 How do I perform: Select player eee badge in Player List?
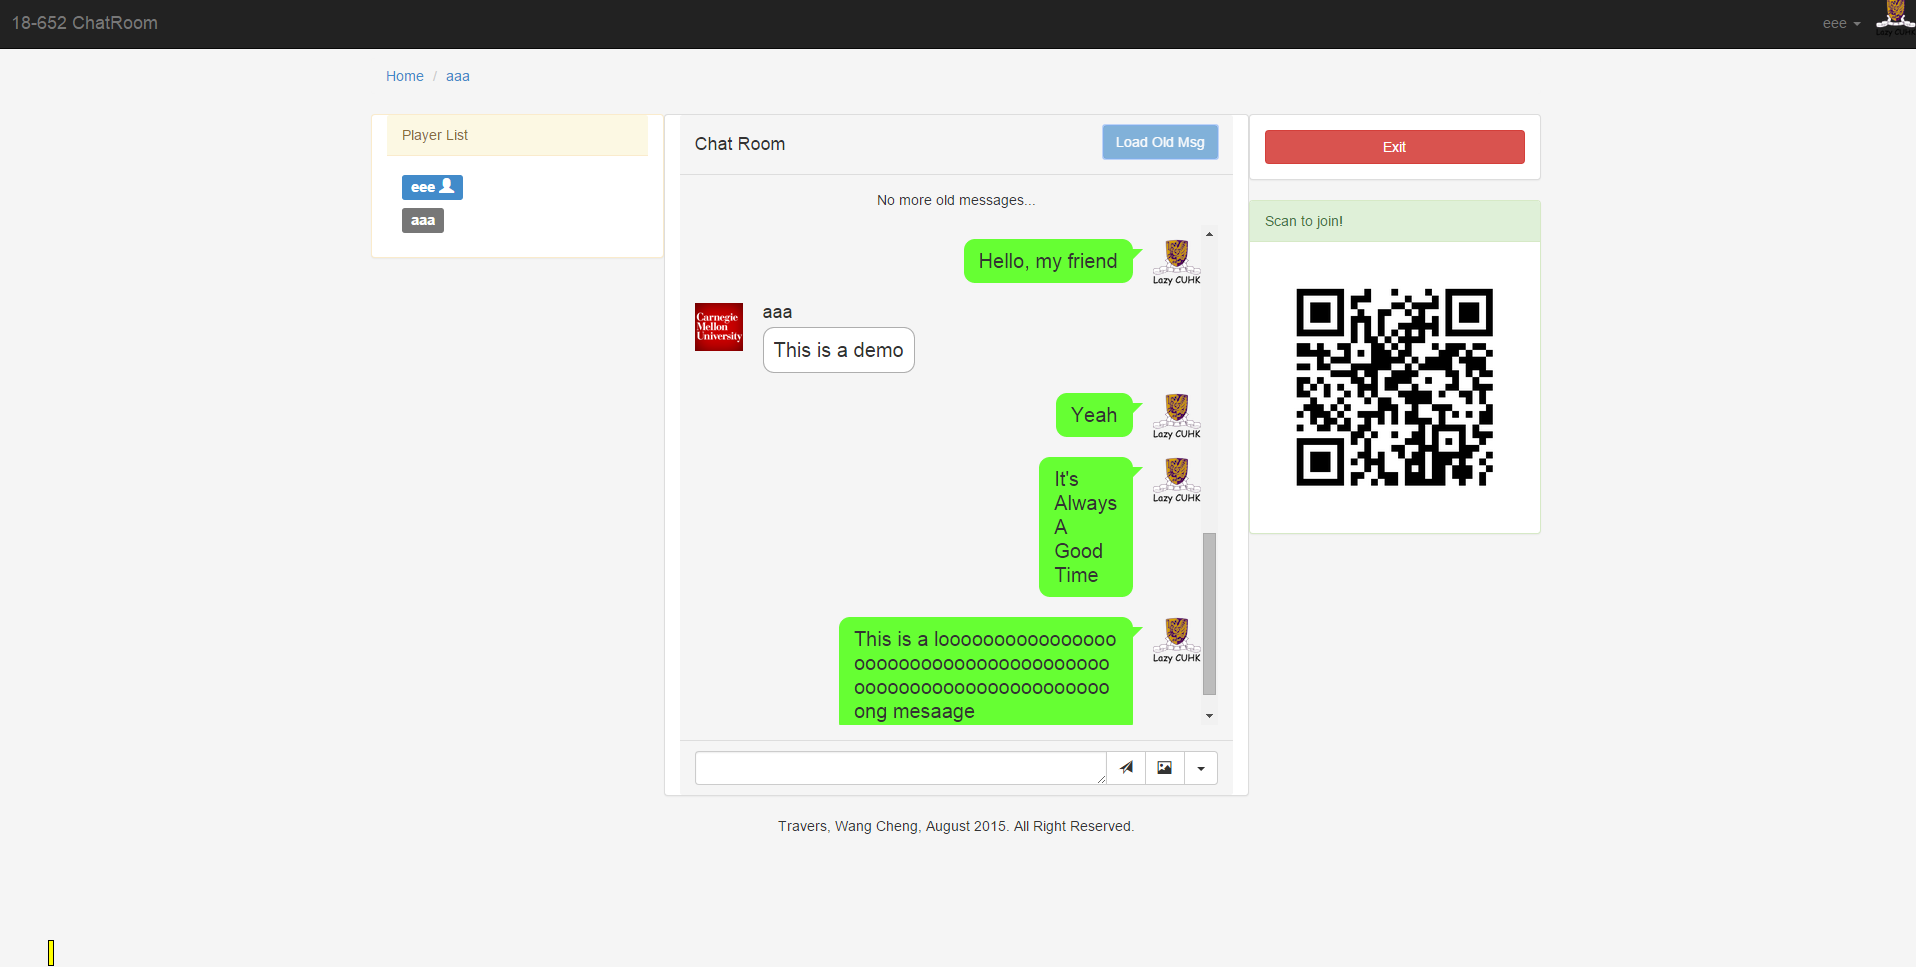coord(432,187)
